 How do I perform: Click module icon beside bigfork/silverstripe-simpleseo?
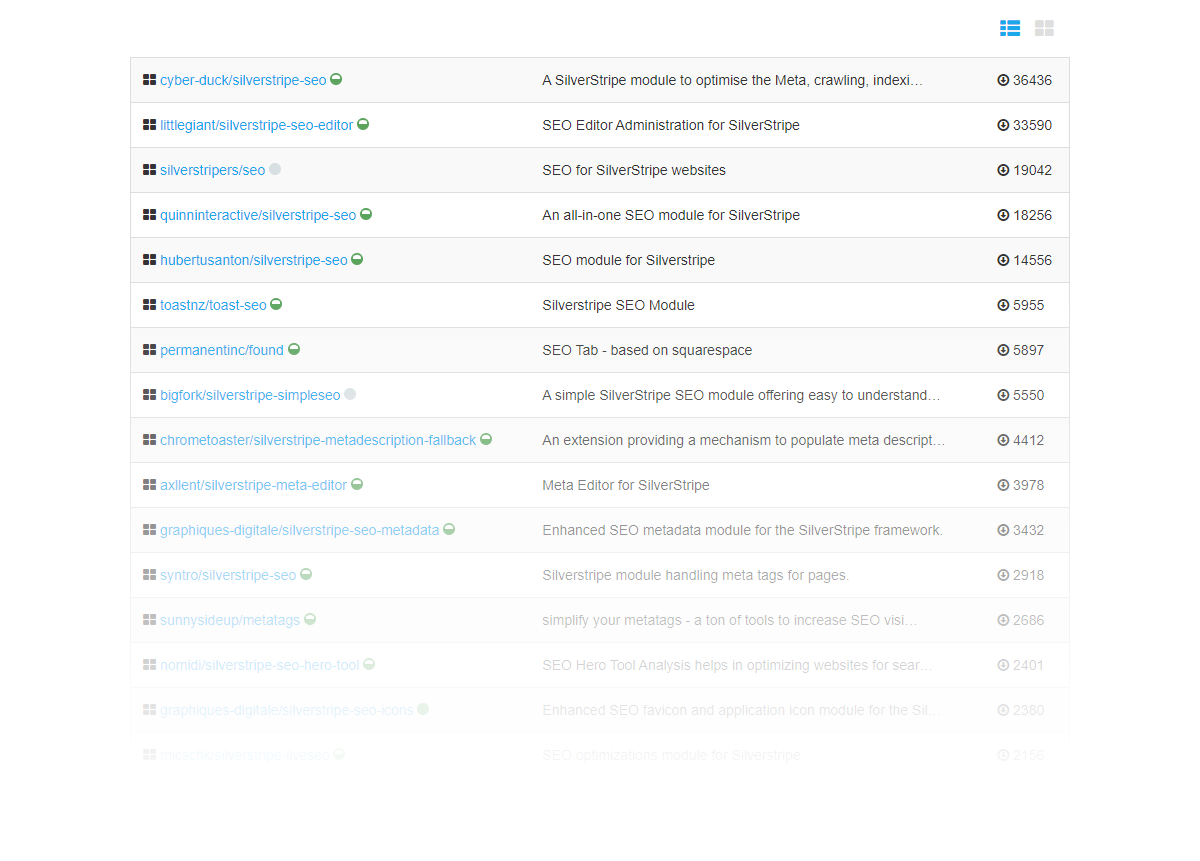point(149,395)
